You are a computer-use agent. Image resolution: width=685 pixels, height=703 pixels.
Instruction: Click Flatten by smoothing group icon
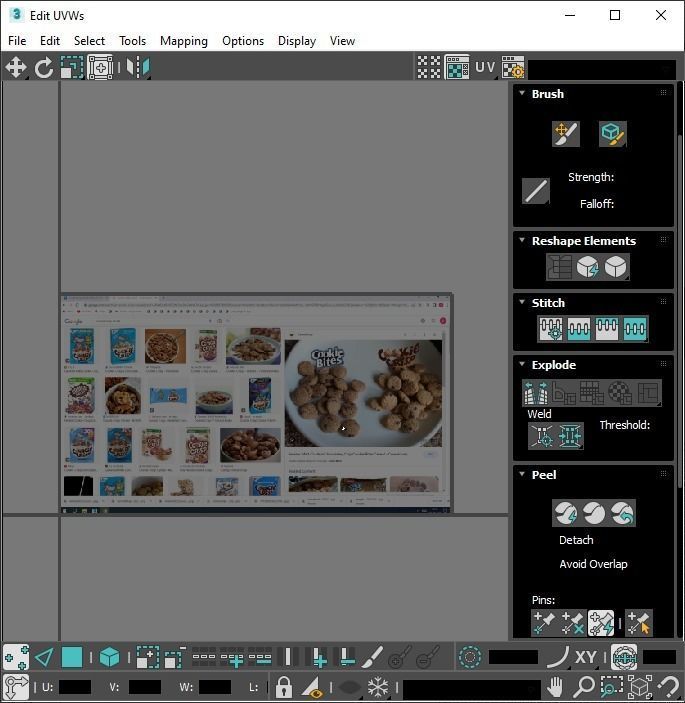(591, 392)
